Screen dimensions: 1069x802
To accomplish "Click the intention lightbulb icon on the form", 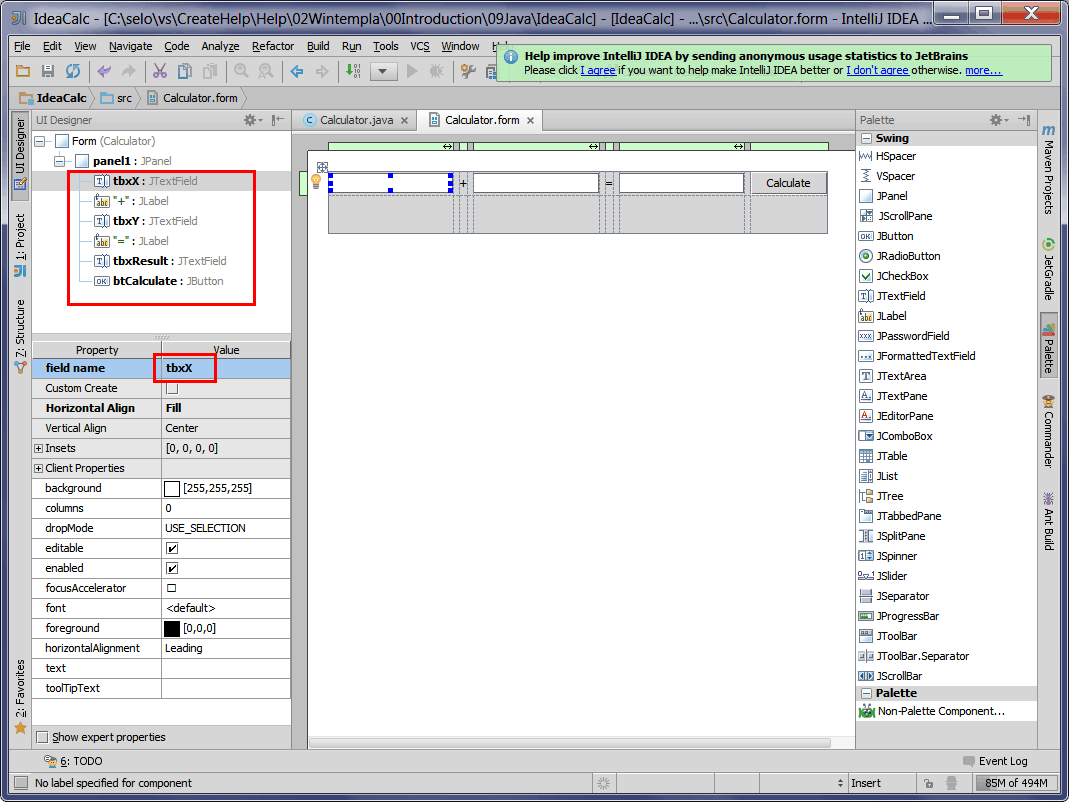I will point(316,181).
